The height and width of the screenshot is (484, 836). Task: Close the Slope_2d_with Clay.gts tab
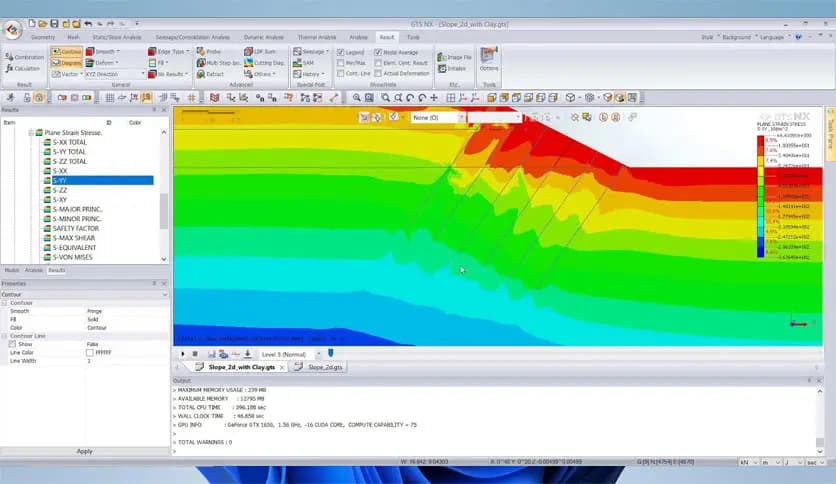(282, 367)
